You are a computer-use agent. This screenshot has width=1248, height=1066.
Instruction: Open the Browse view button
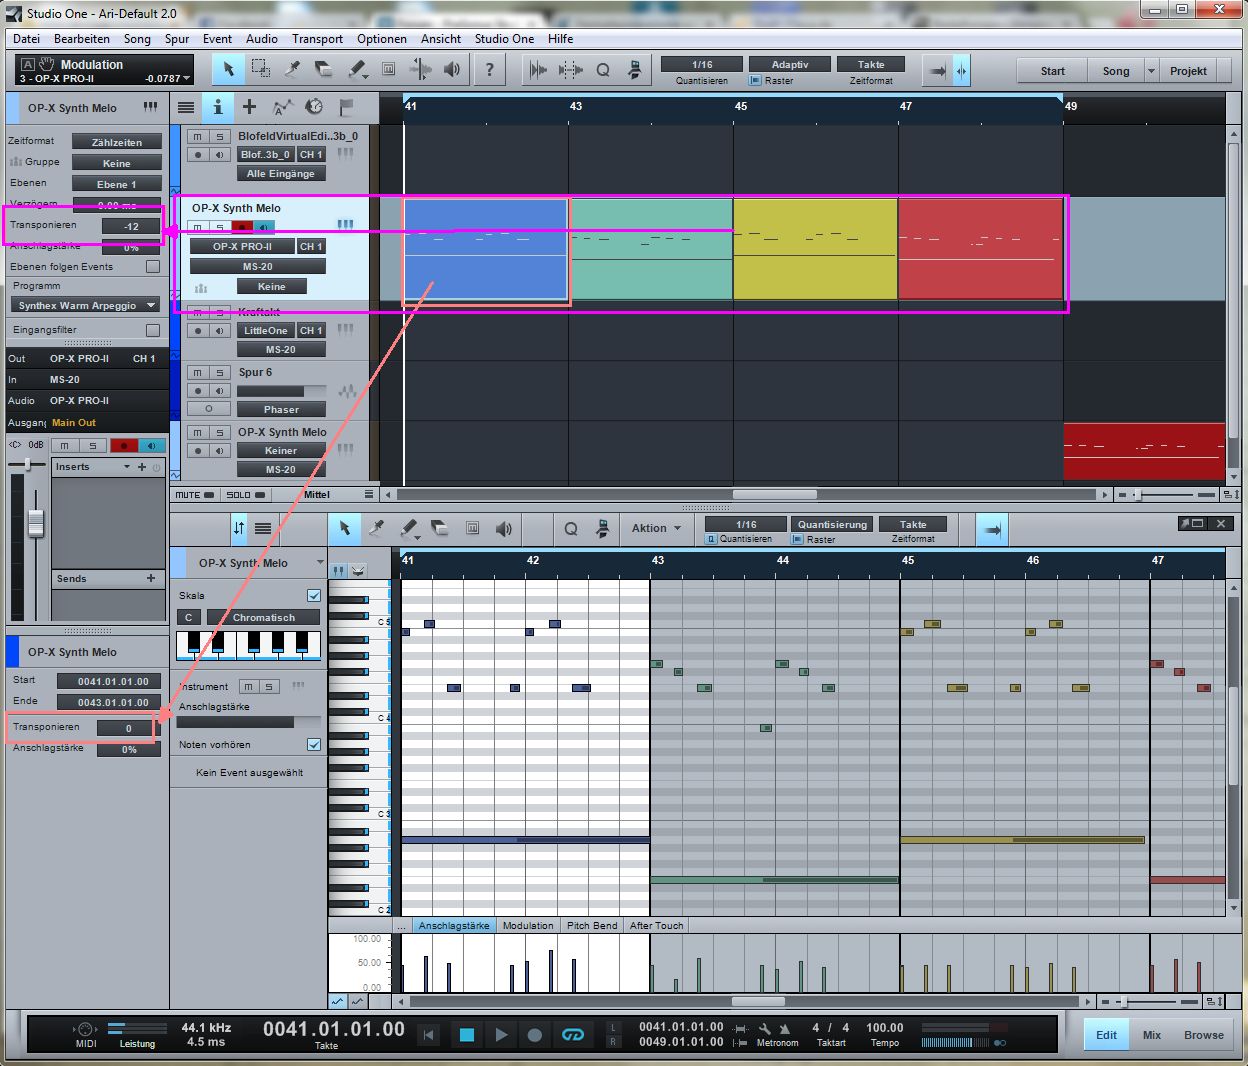coord(1204,1035)
